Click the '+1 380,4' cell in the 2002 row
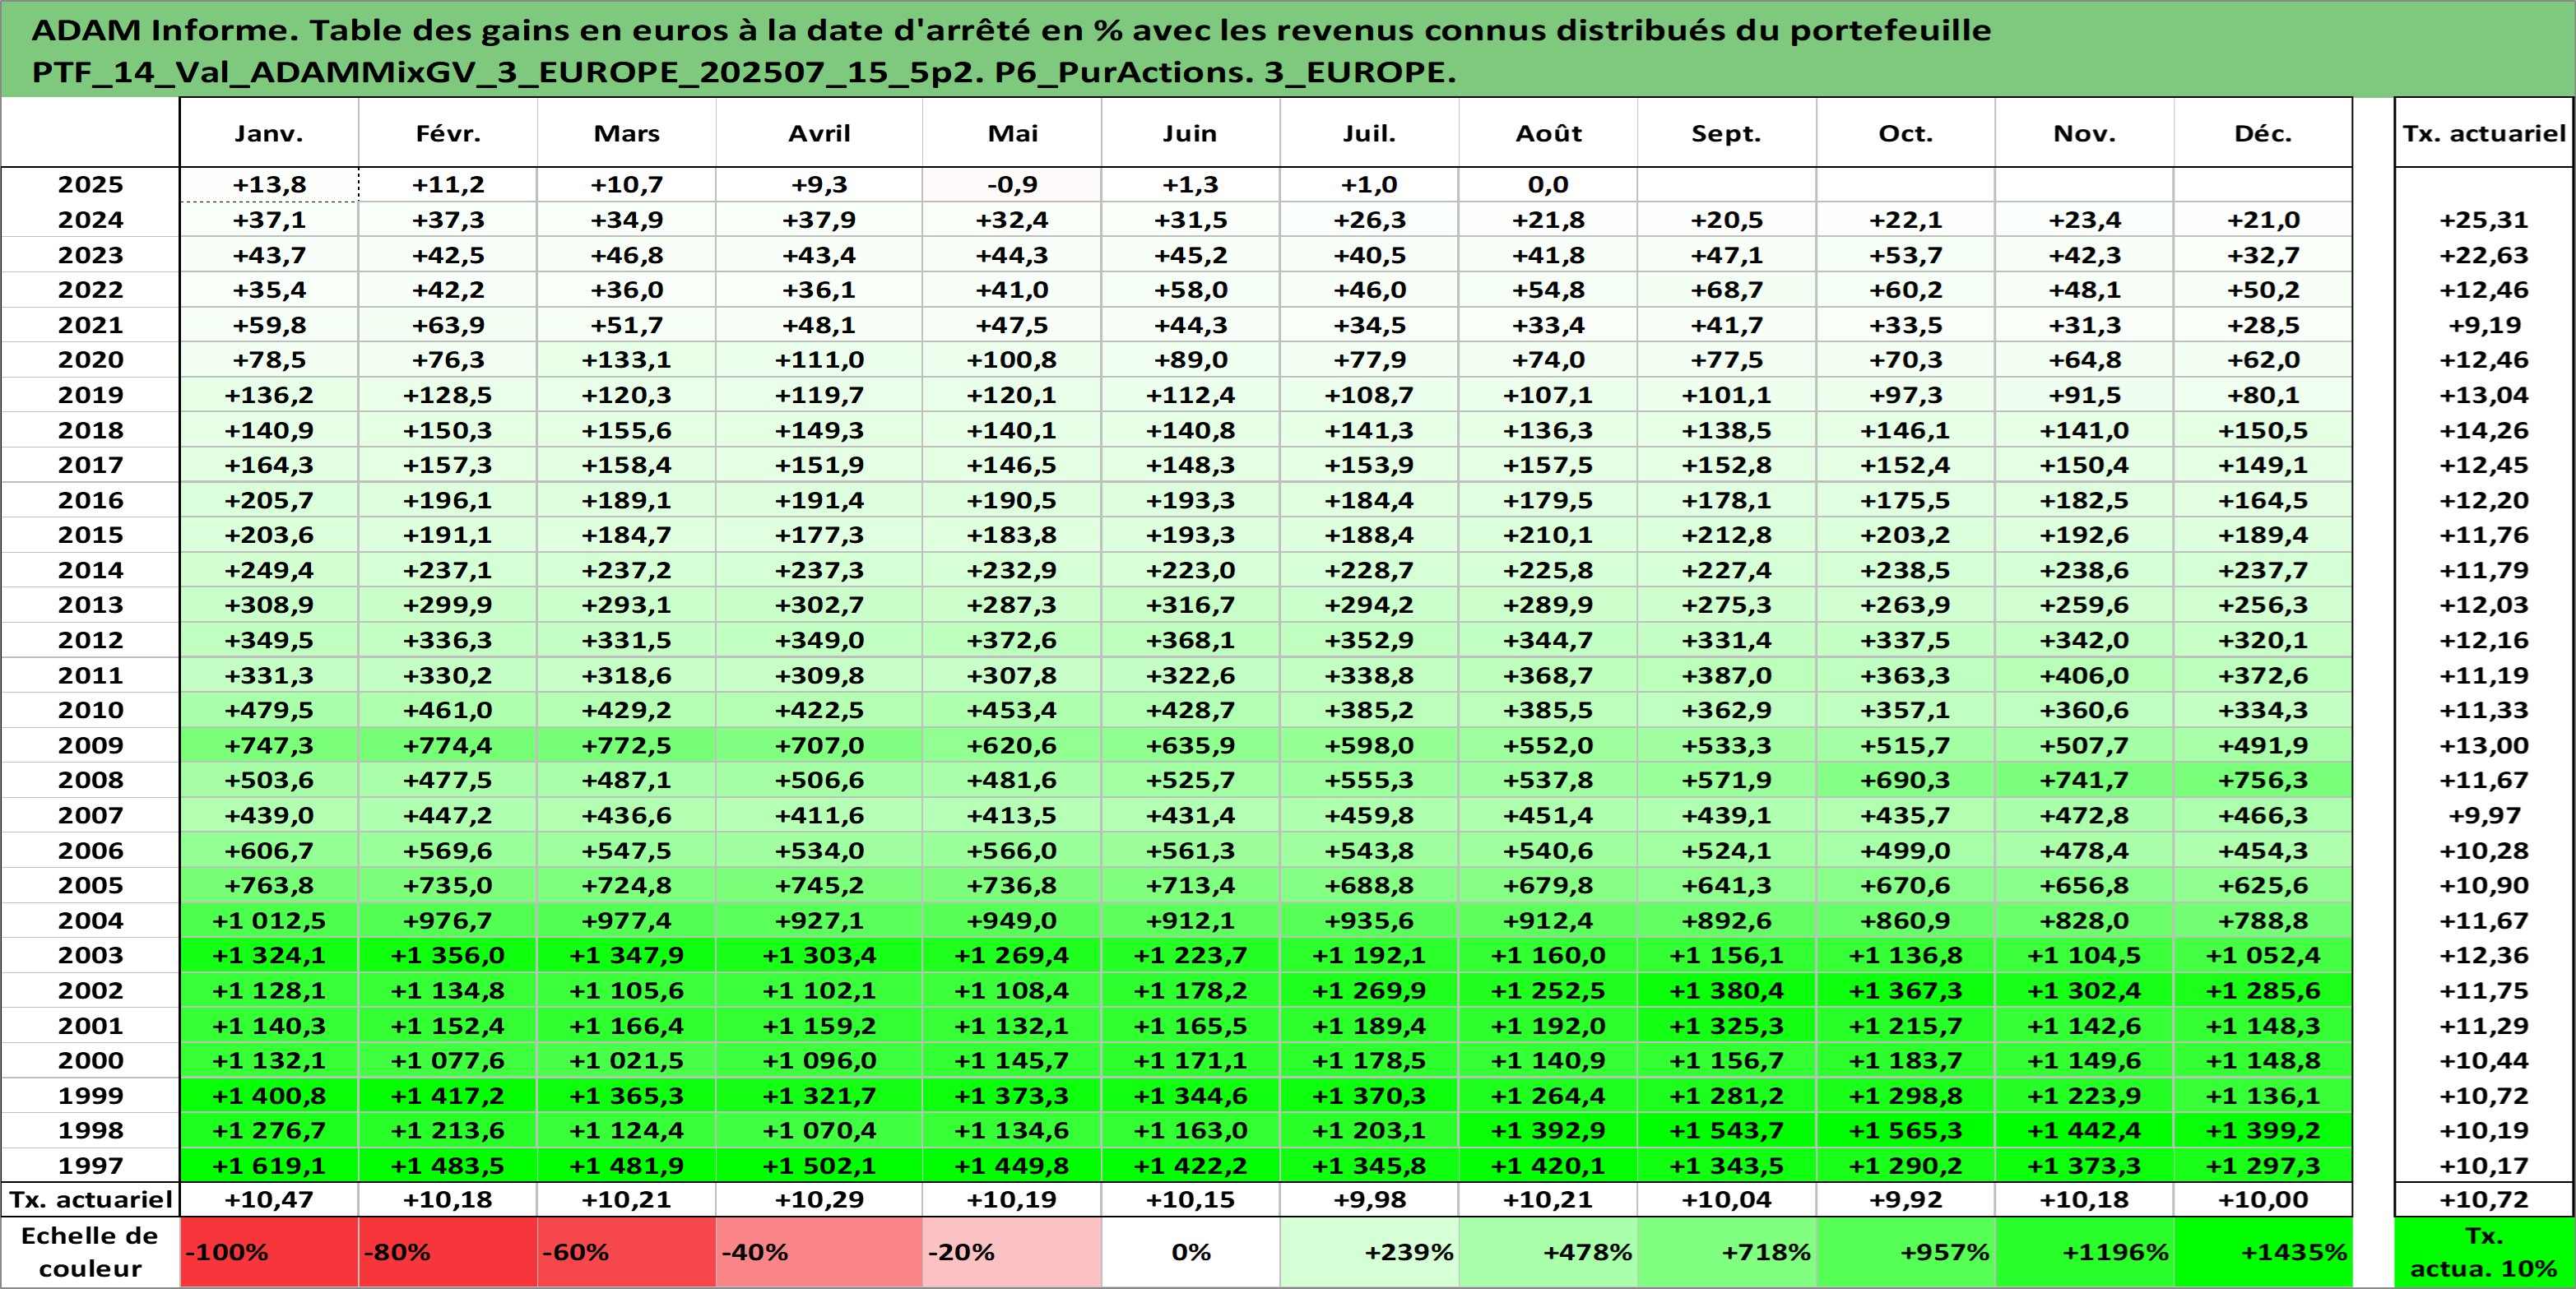Viewport: 2576px width, 1289px height. tap(1726, 990)
